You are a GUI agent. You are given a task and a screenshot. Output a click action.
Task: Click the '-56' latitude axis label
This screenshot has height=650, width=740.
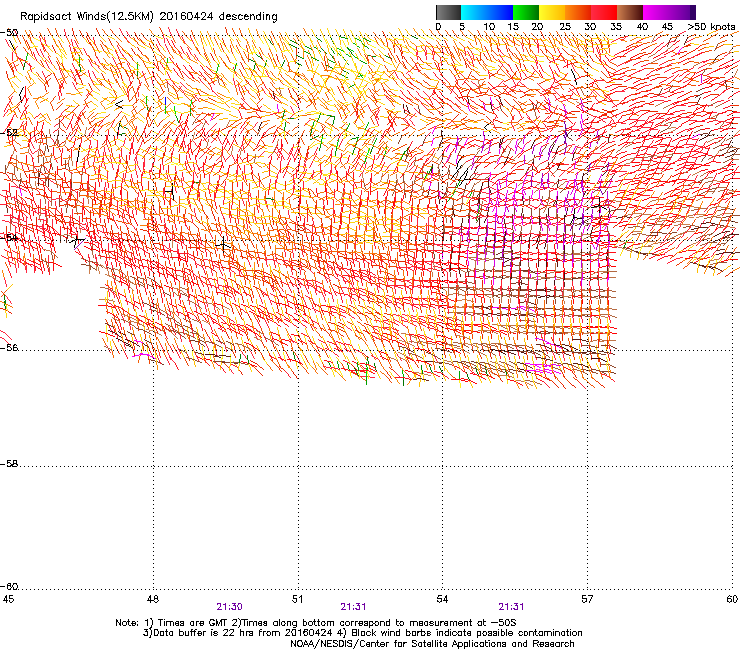(9, 348)
